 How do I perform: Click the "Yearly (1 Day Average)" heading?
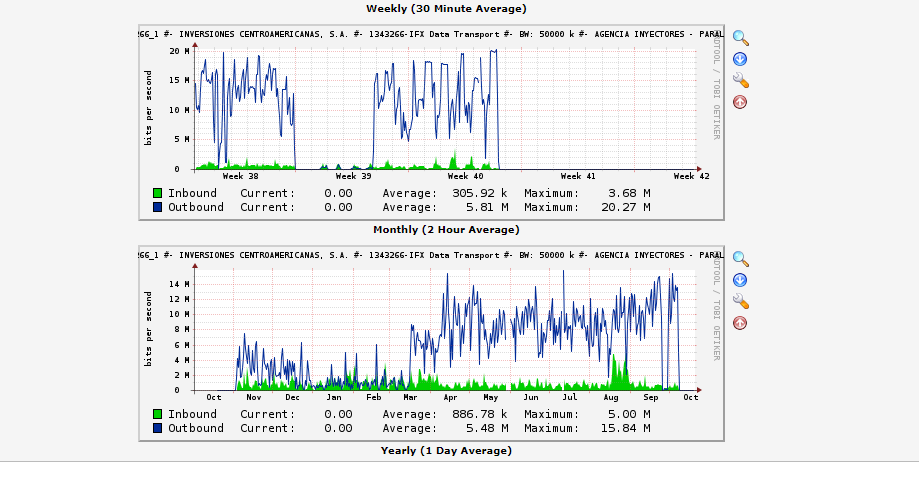click(x=446, y=450)
